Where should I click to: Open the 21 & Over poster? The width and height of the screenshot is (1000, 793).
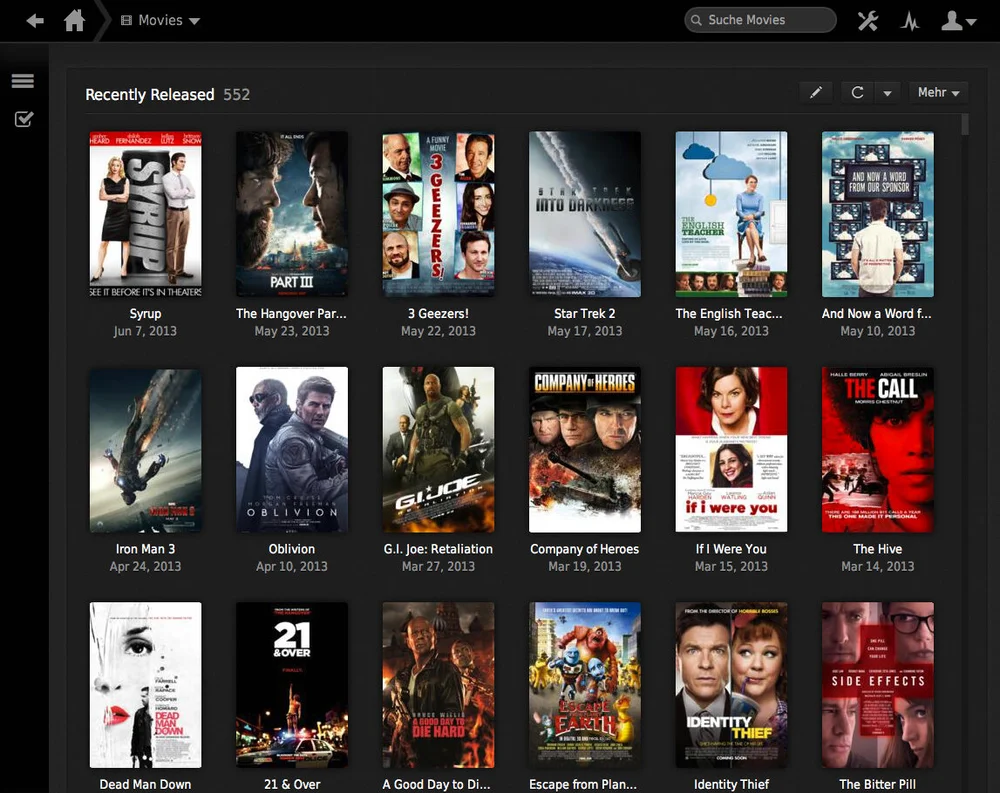click(x=292, y=685)
